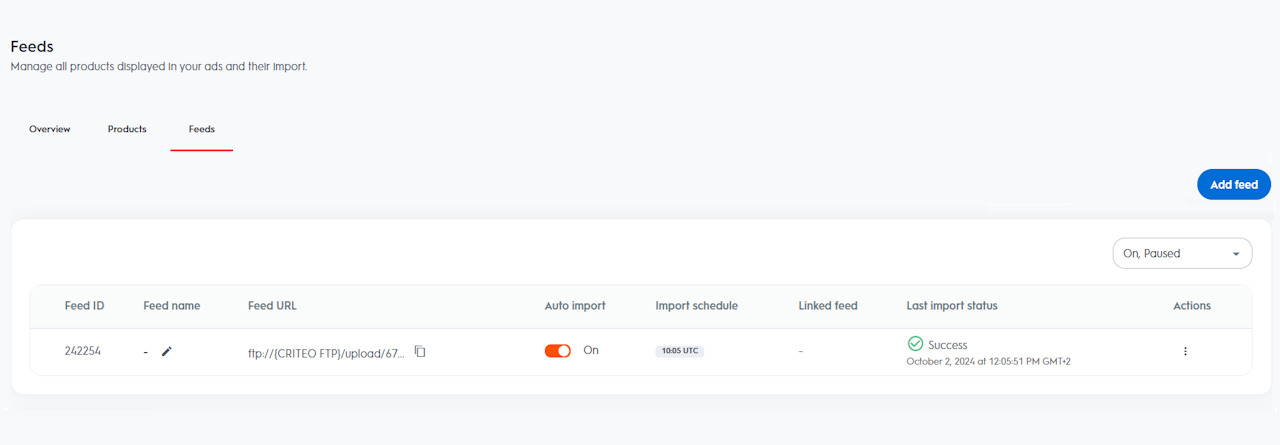
Task: Click the Feed URL column header
Action: coord(272,306)
